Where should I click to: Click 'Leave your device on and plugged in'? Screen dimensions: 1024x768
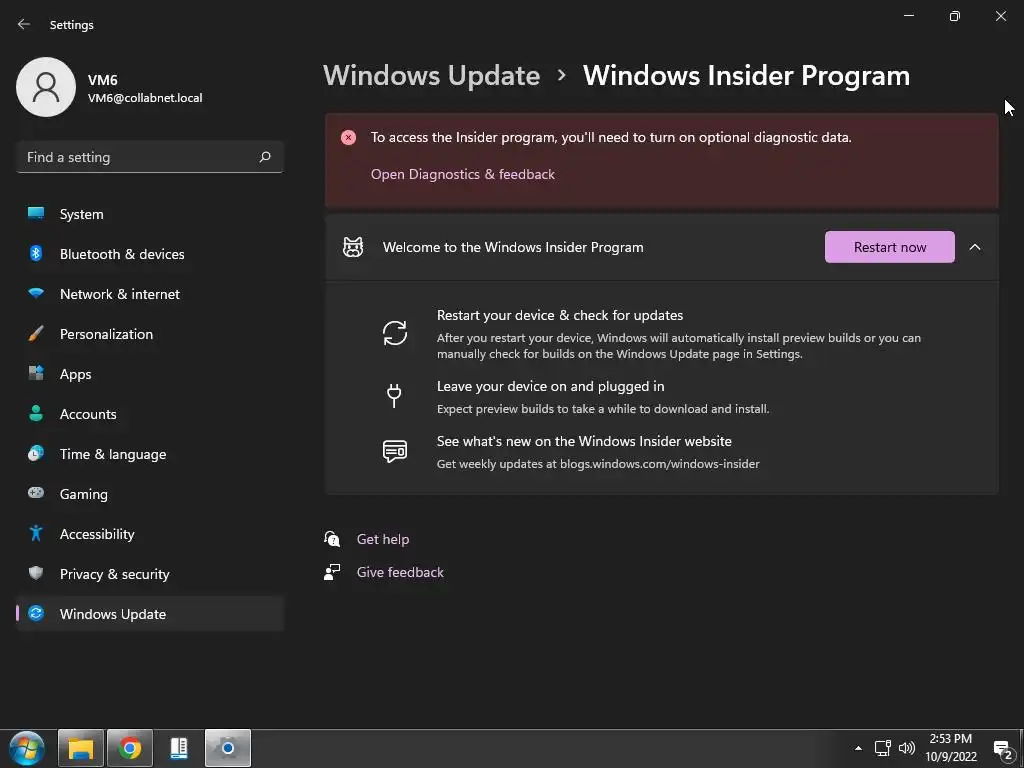551,386
